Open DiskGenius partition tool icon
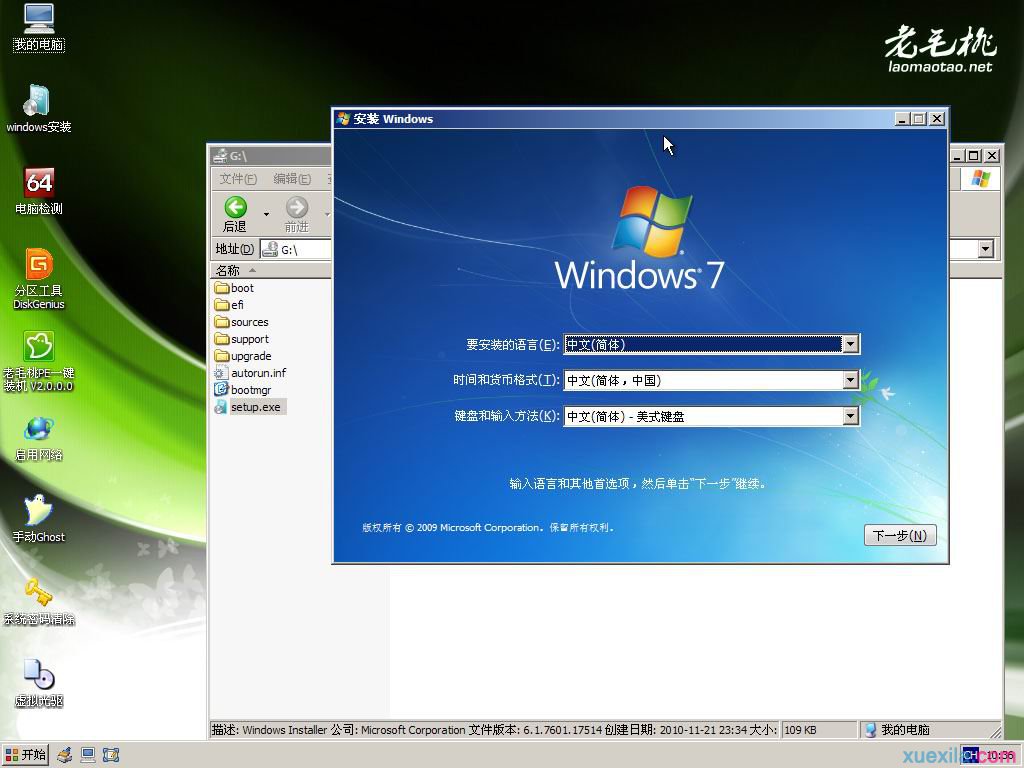Viewport: 1024px width, 768px height. (x=38, y=266)
